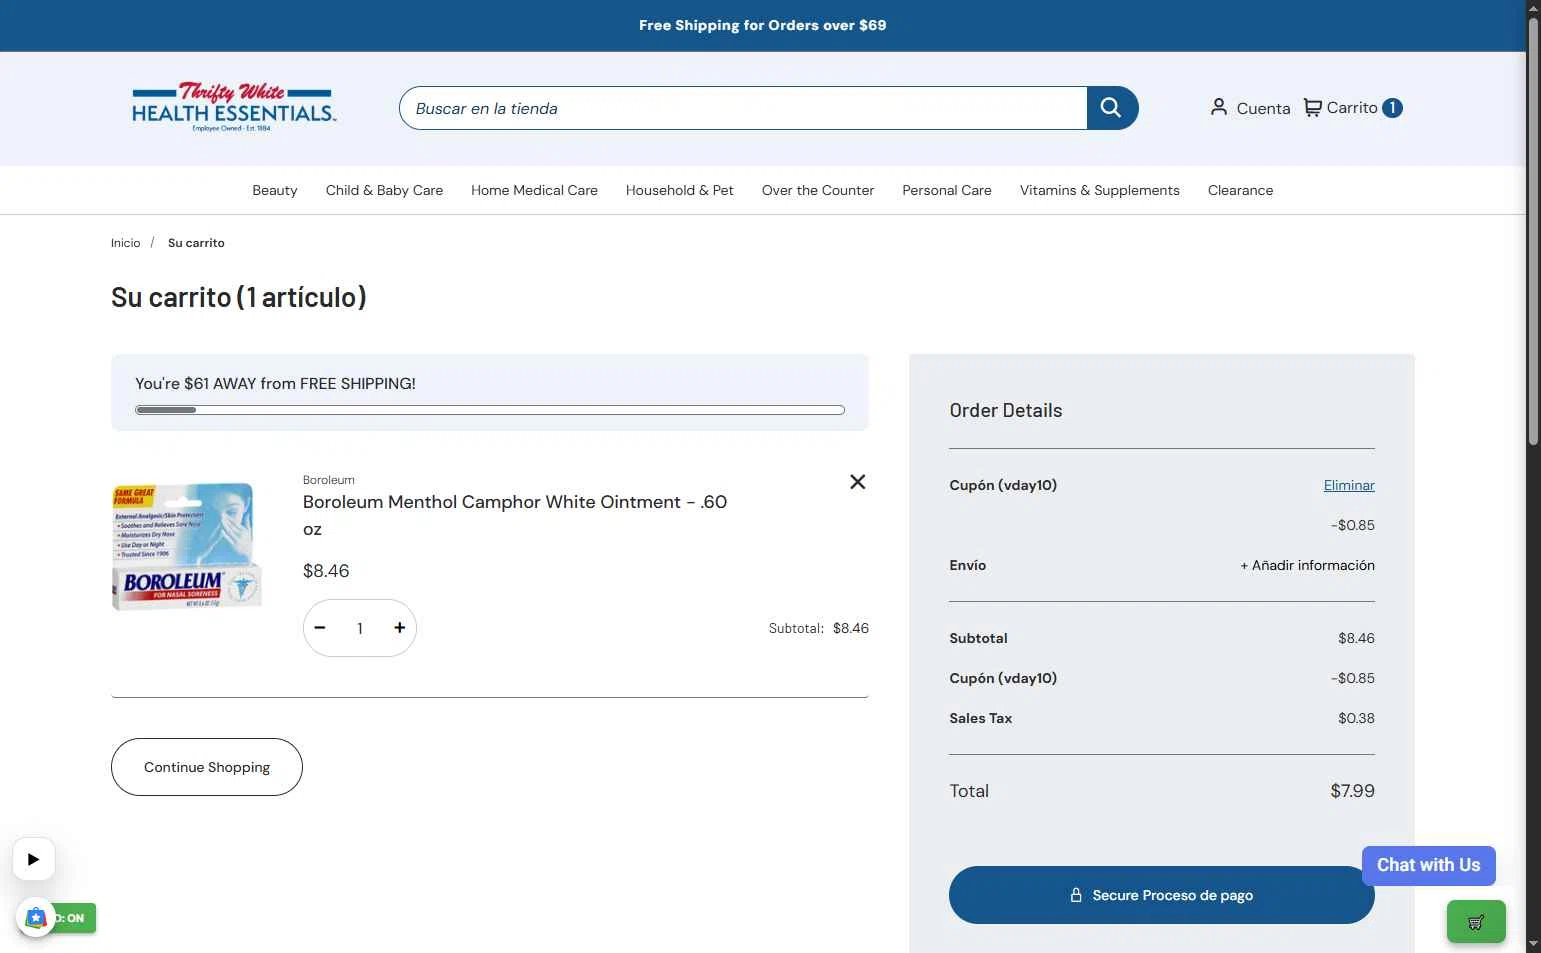Open Over the Counter category
Screen dimensions: 1541x953
point(818,190)
